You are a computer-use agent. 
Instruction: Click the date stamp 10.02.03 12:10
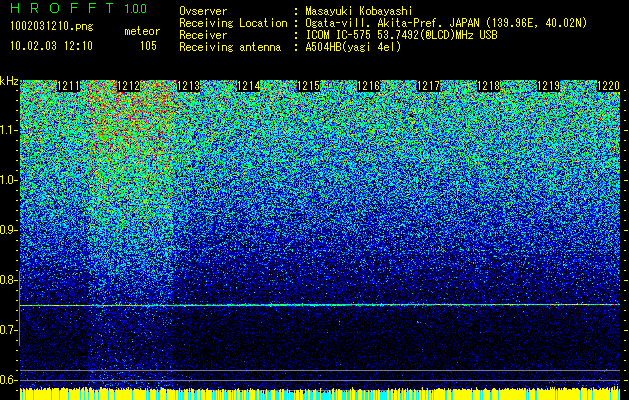51,46
